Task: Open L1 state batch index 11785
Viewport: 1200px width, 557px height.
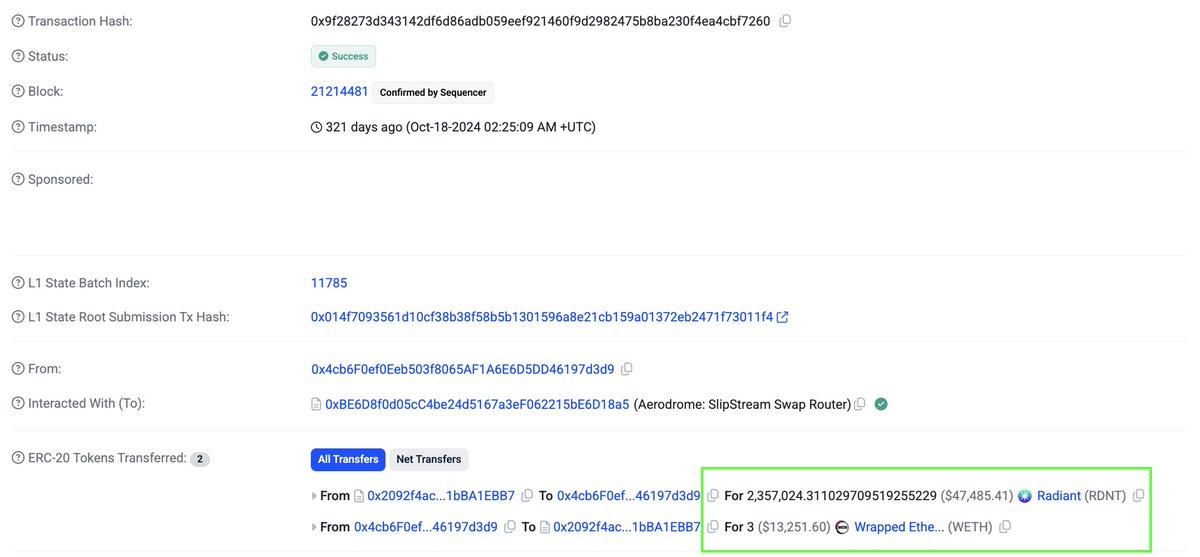Action: [x=329, y=283]
